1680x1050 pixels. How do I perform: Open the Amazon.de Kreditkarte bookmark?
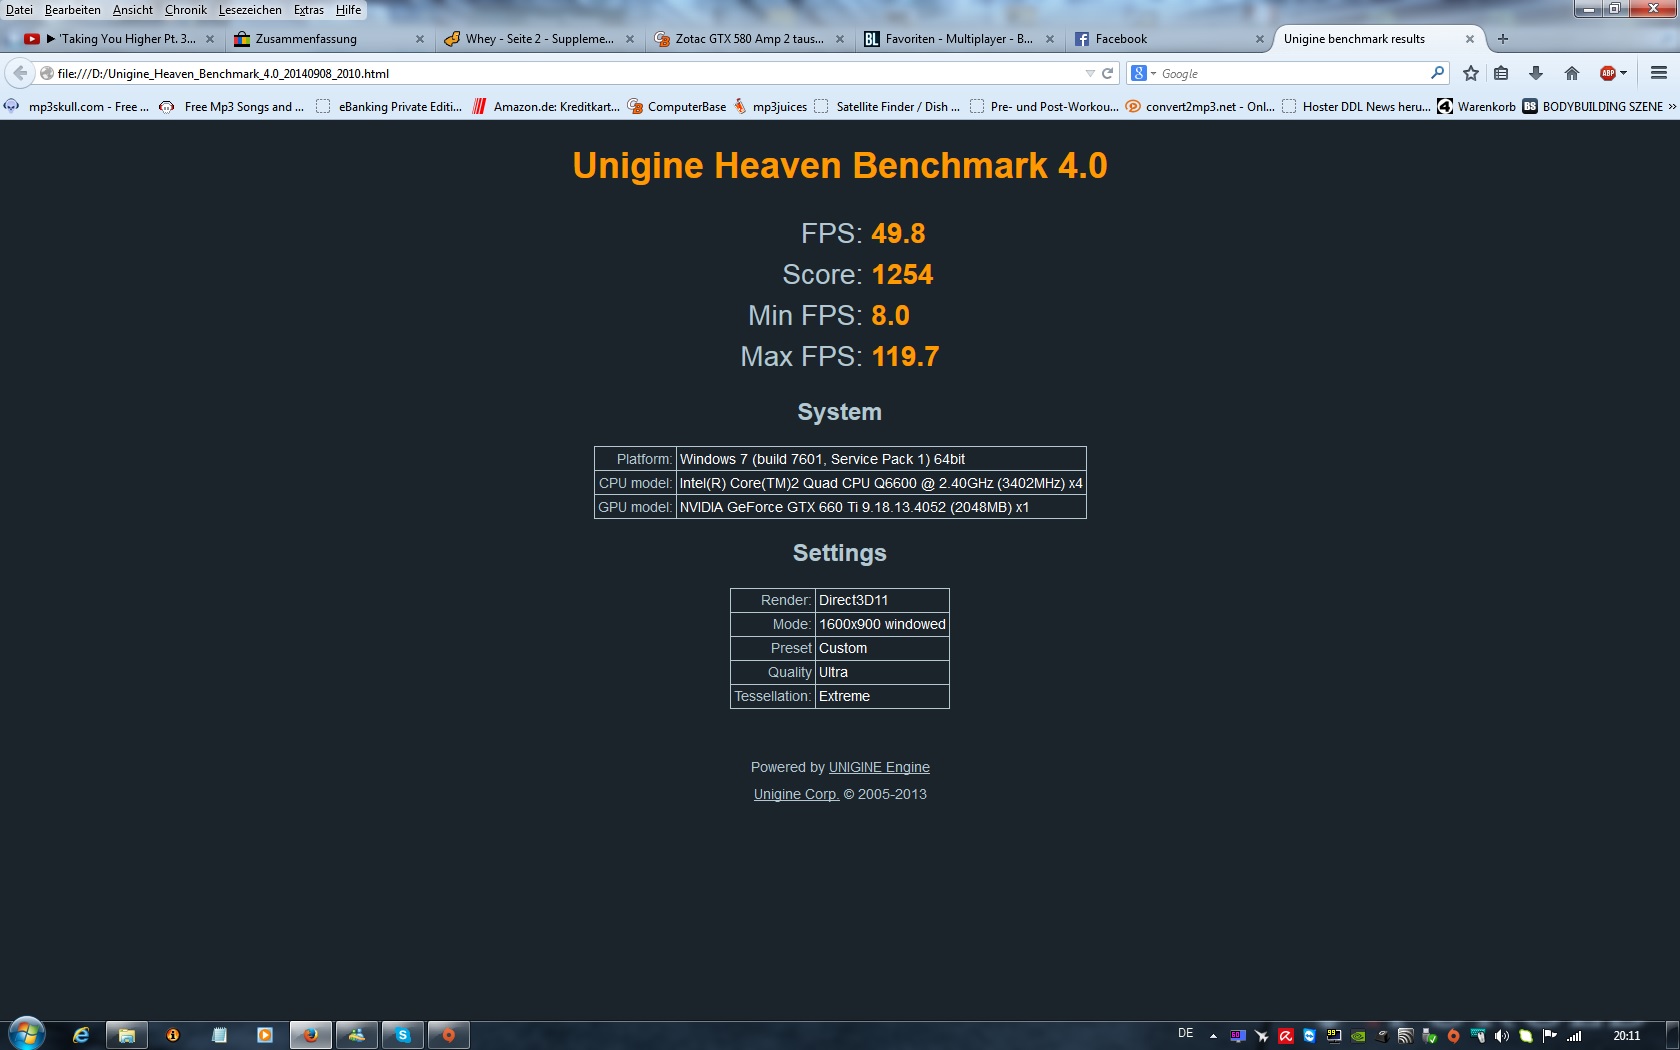click(546, 106)
